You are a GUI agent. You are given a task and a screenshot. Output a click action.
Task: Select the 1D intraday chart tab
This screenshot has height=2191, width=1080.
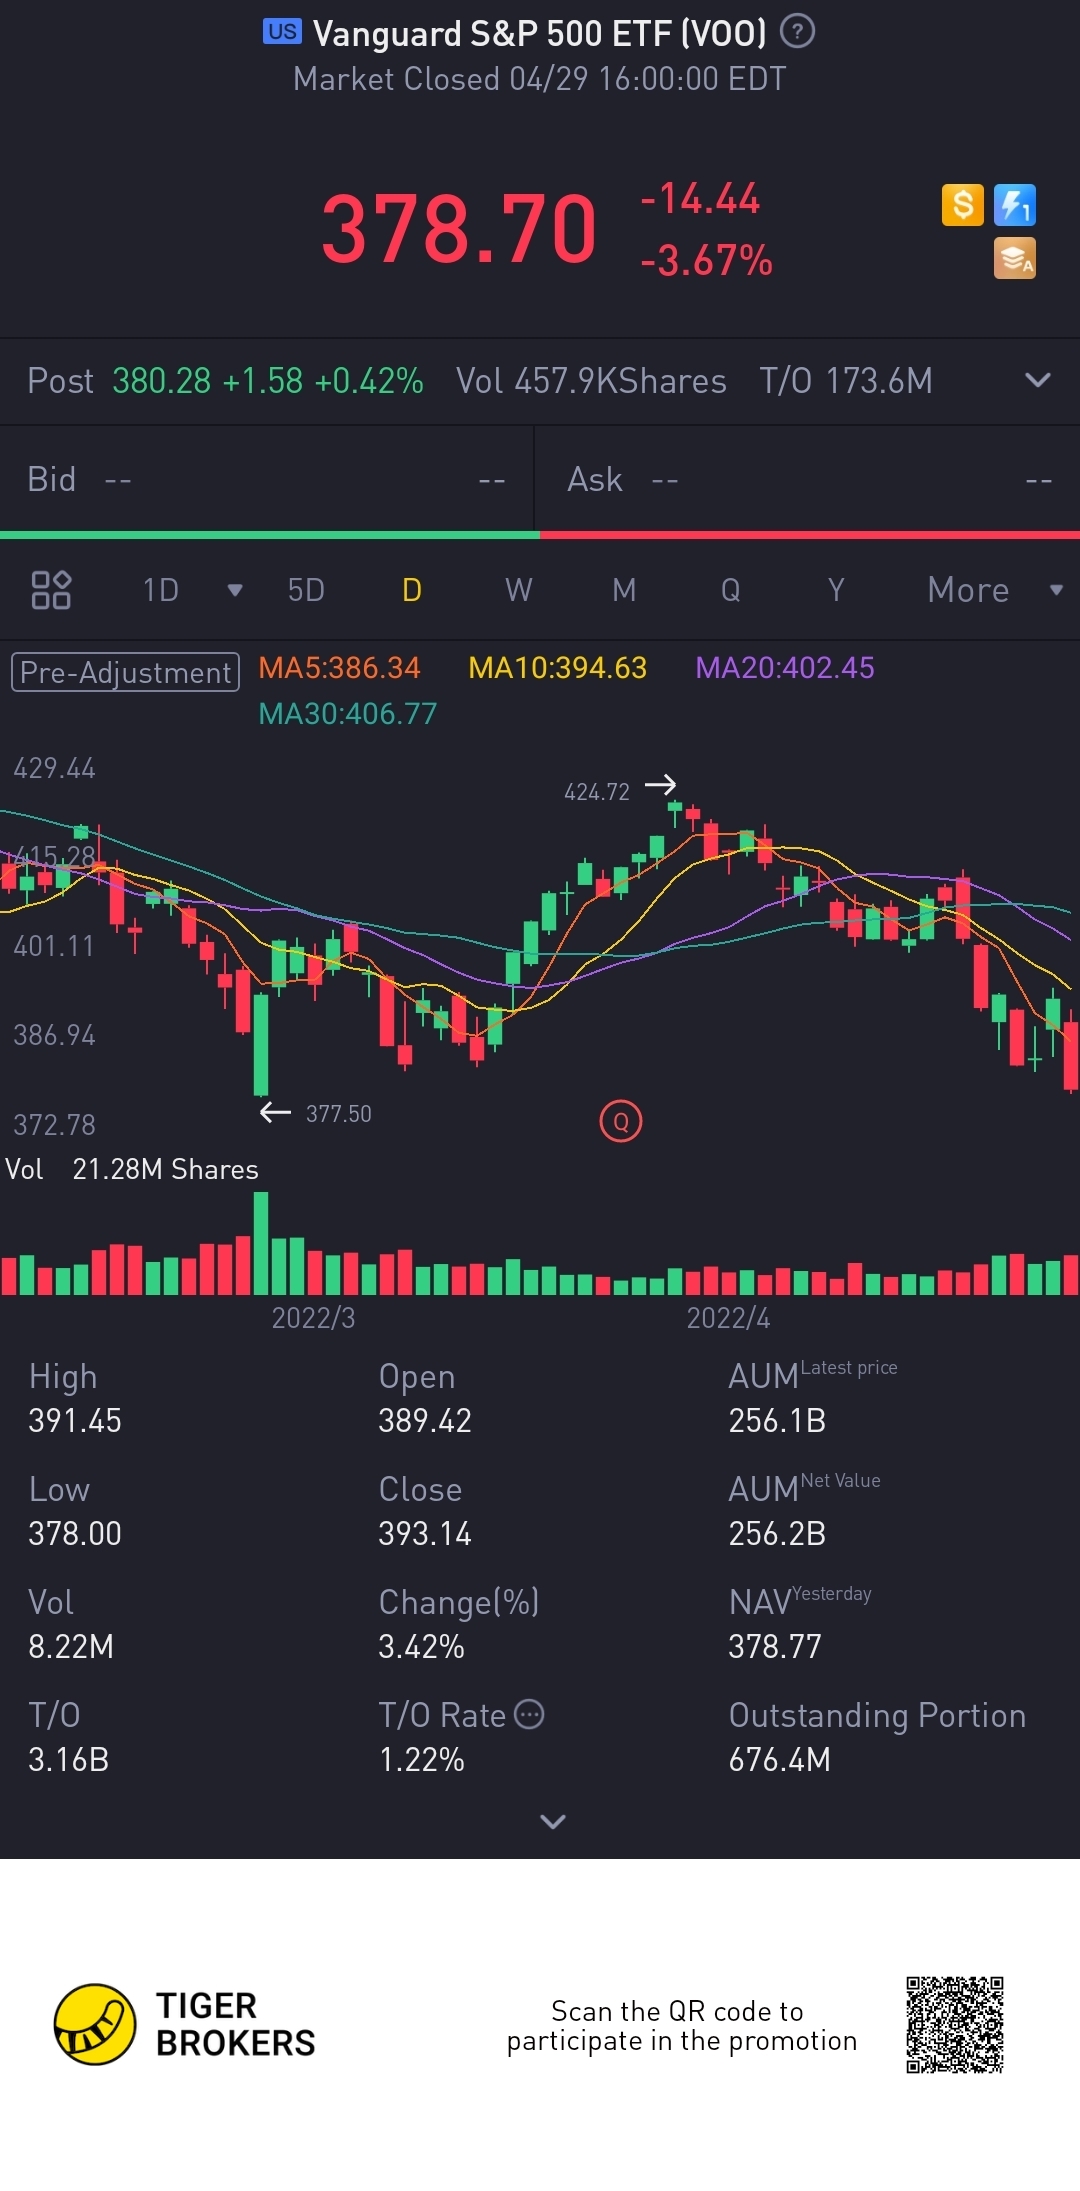(161, 590)
